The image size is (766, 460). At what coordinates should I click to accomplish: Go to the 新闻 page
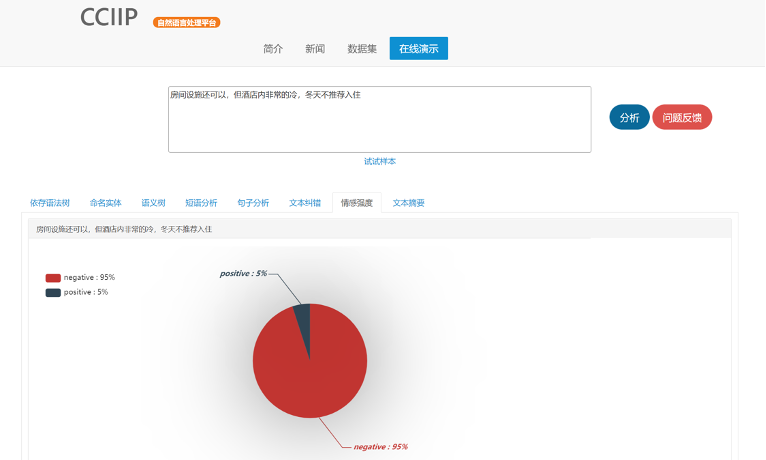tap(315, 48)
